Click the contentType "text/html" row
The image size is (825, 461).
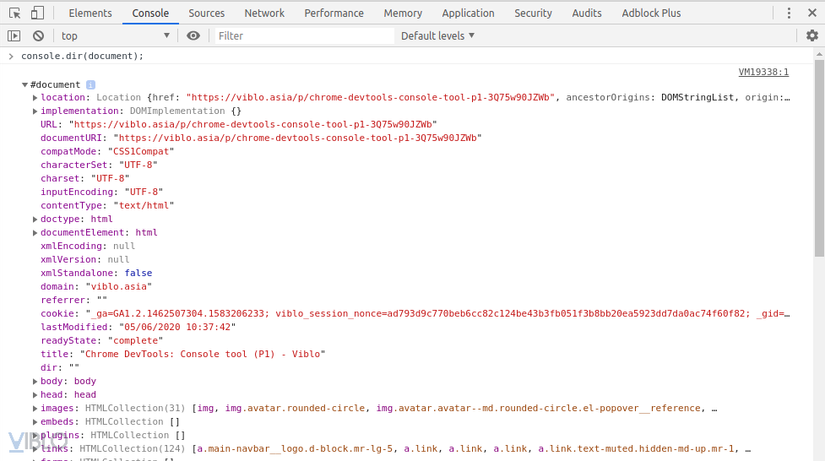coord(107,206)
